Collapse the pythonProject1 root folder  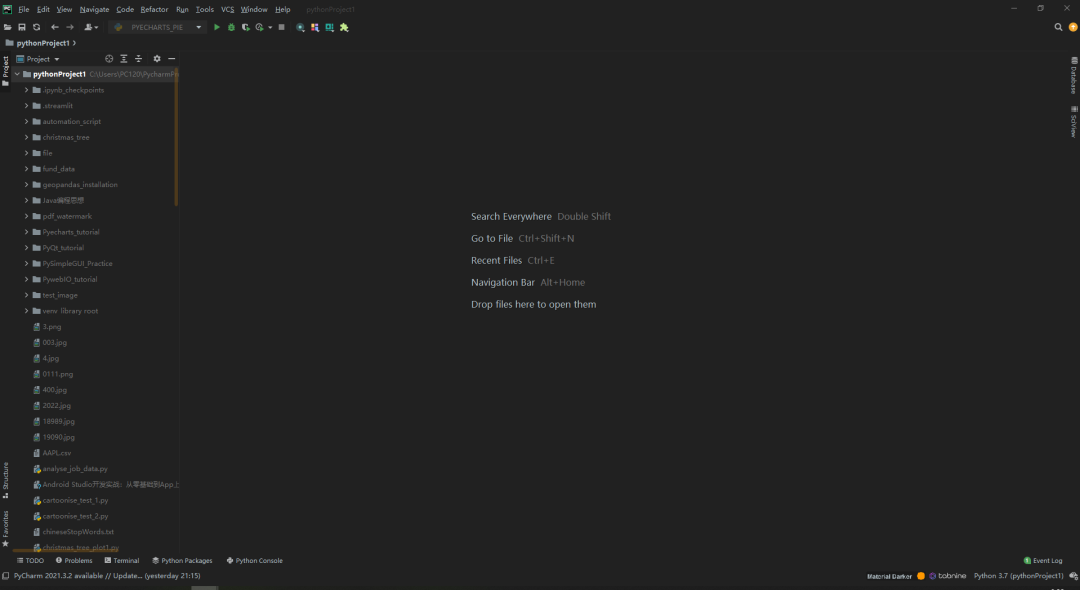[x=15, y=73]
